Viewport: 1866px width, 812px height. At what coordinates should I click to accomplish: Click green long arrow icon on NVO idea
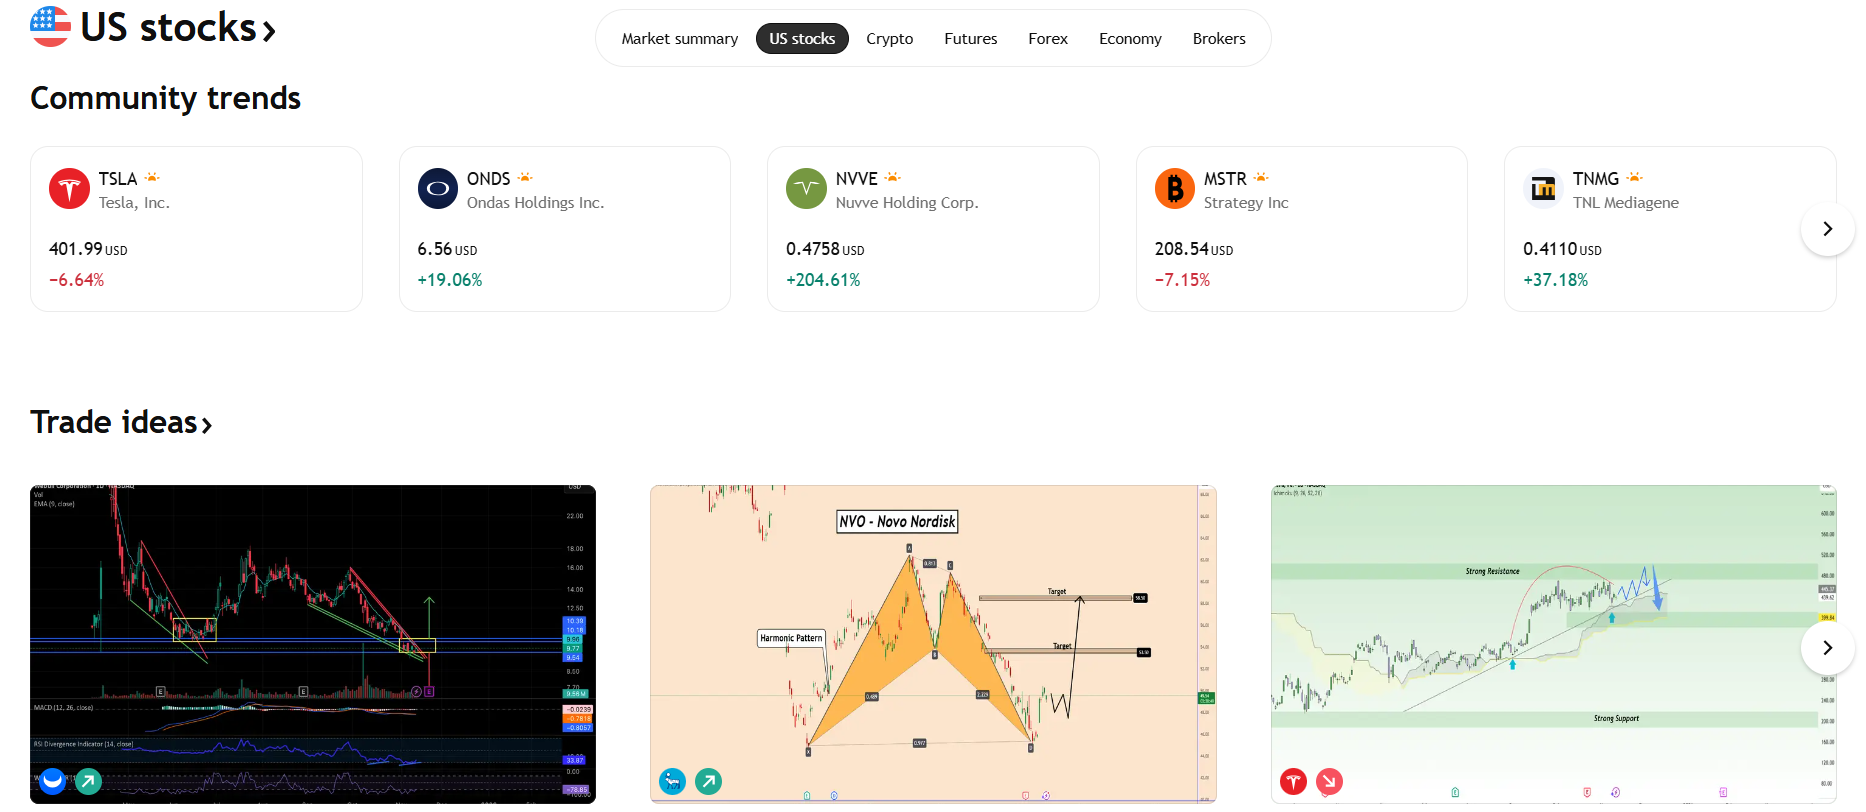pos(708,781)
